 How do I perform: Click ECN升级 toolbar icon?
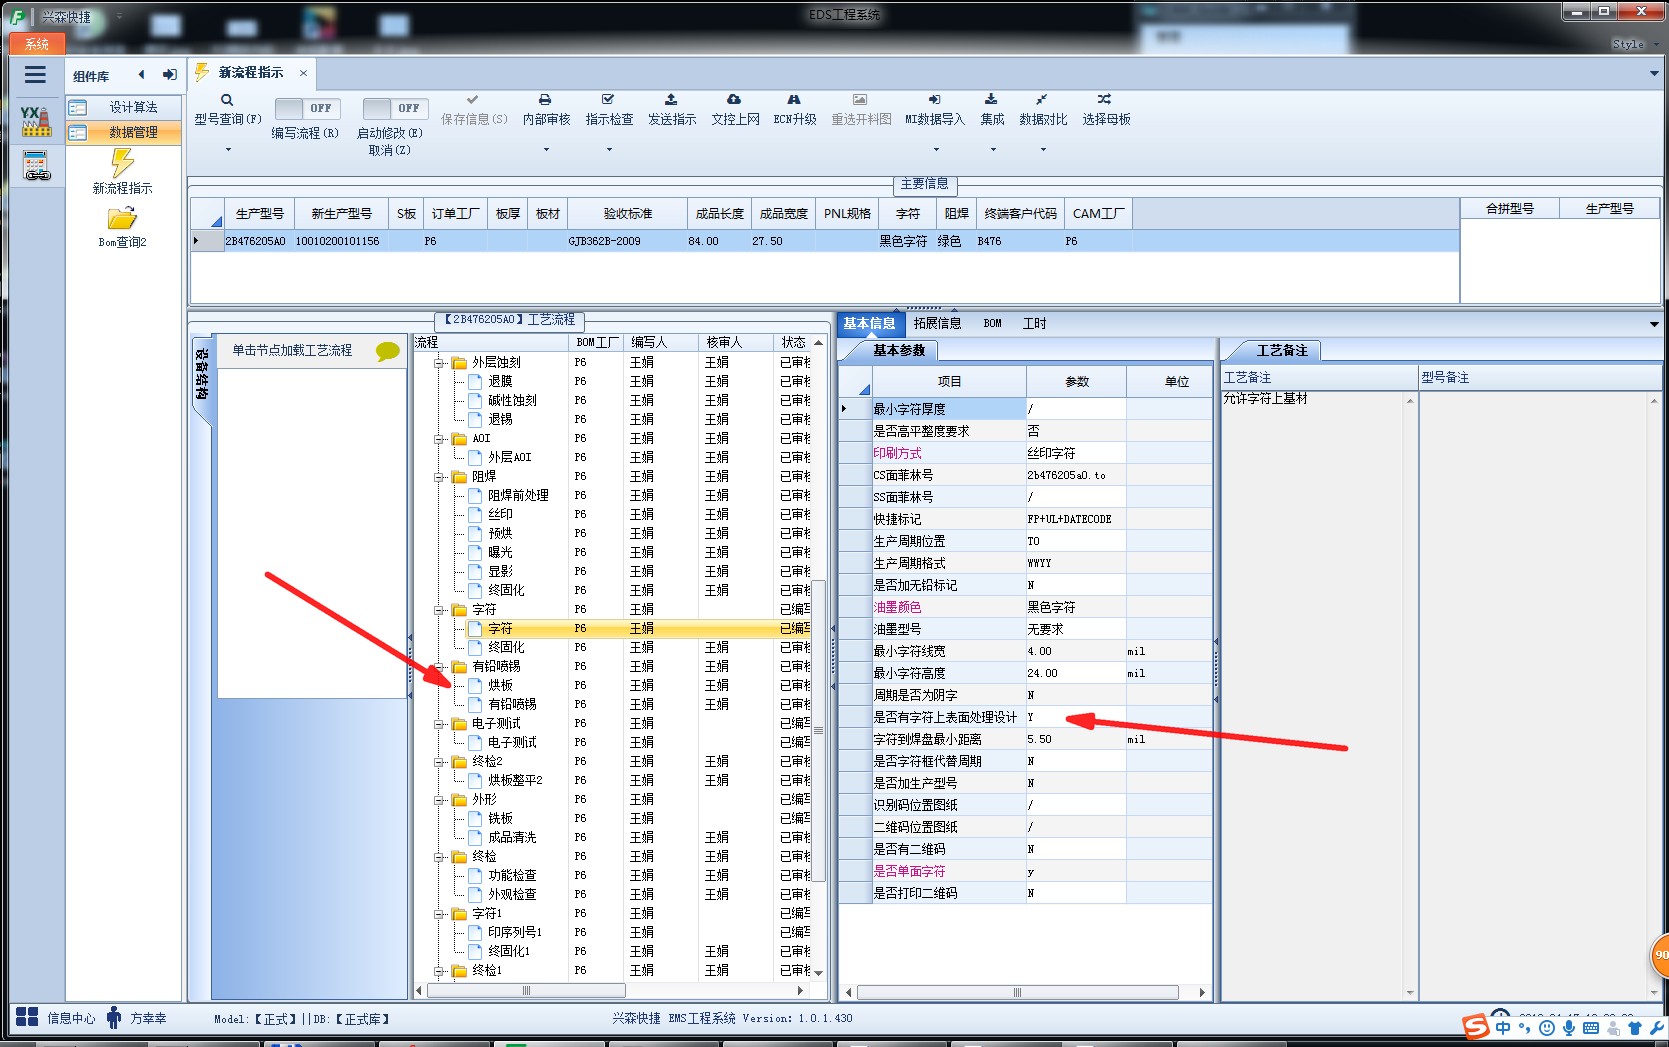[794, 100]
